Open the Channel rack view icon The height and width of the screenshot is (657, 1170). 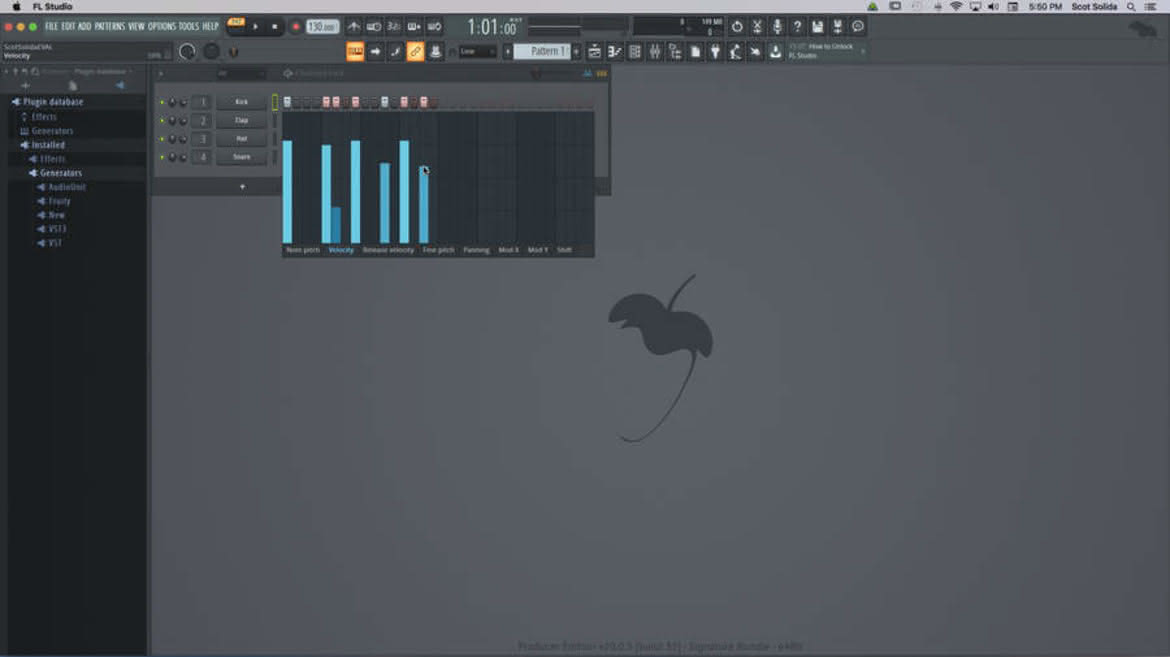click(635, 52)
